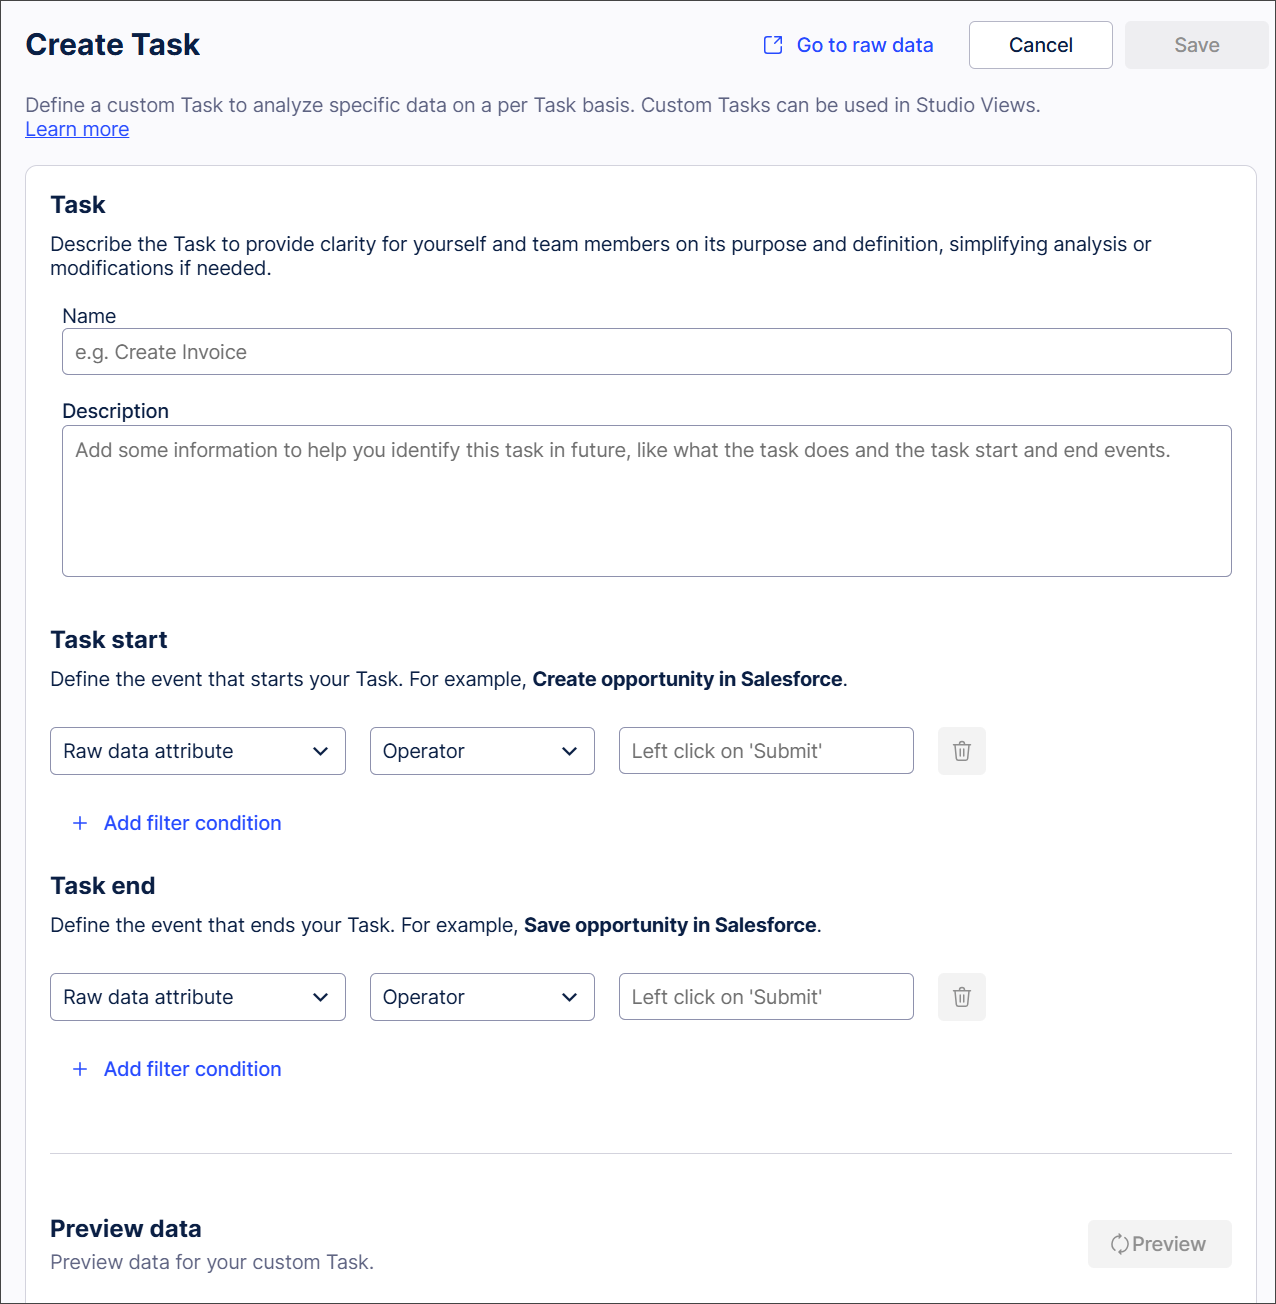Screen dimensions: 1276x1304
Task: Open the Raw data attribute dropdown under Task start
Action: (x=197, y=751)
